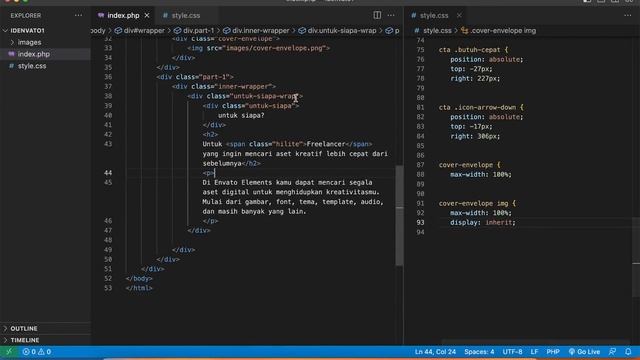Split the index.php editor to the right
This screenshot has height=360, width=640.
coord(377,15)
